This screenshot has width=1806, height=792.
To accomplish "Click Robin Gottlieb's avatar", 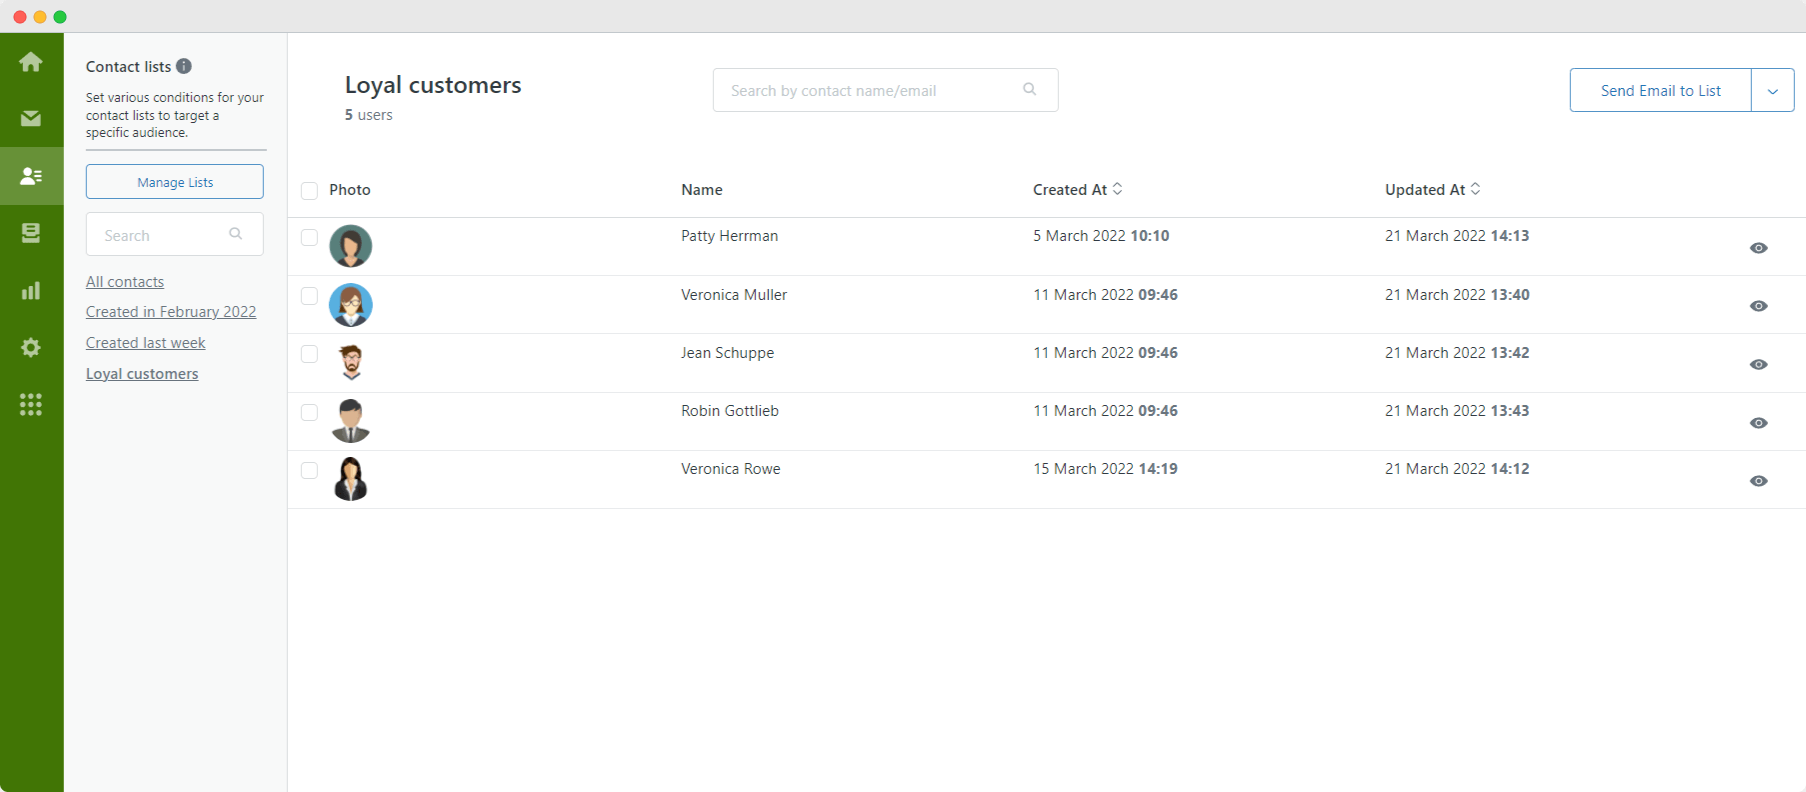I will 351,420.
